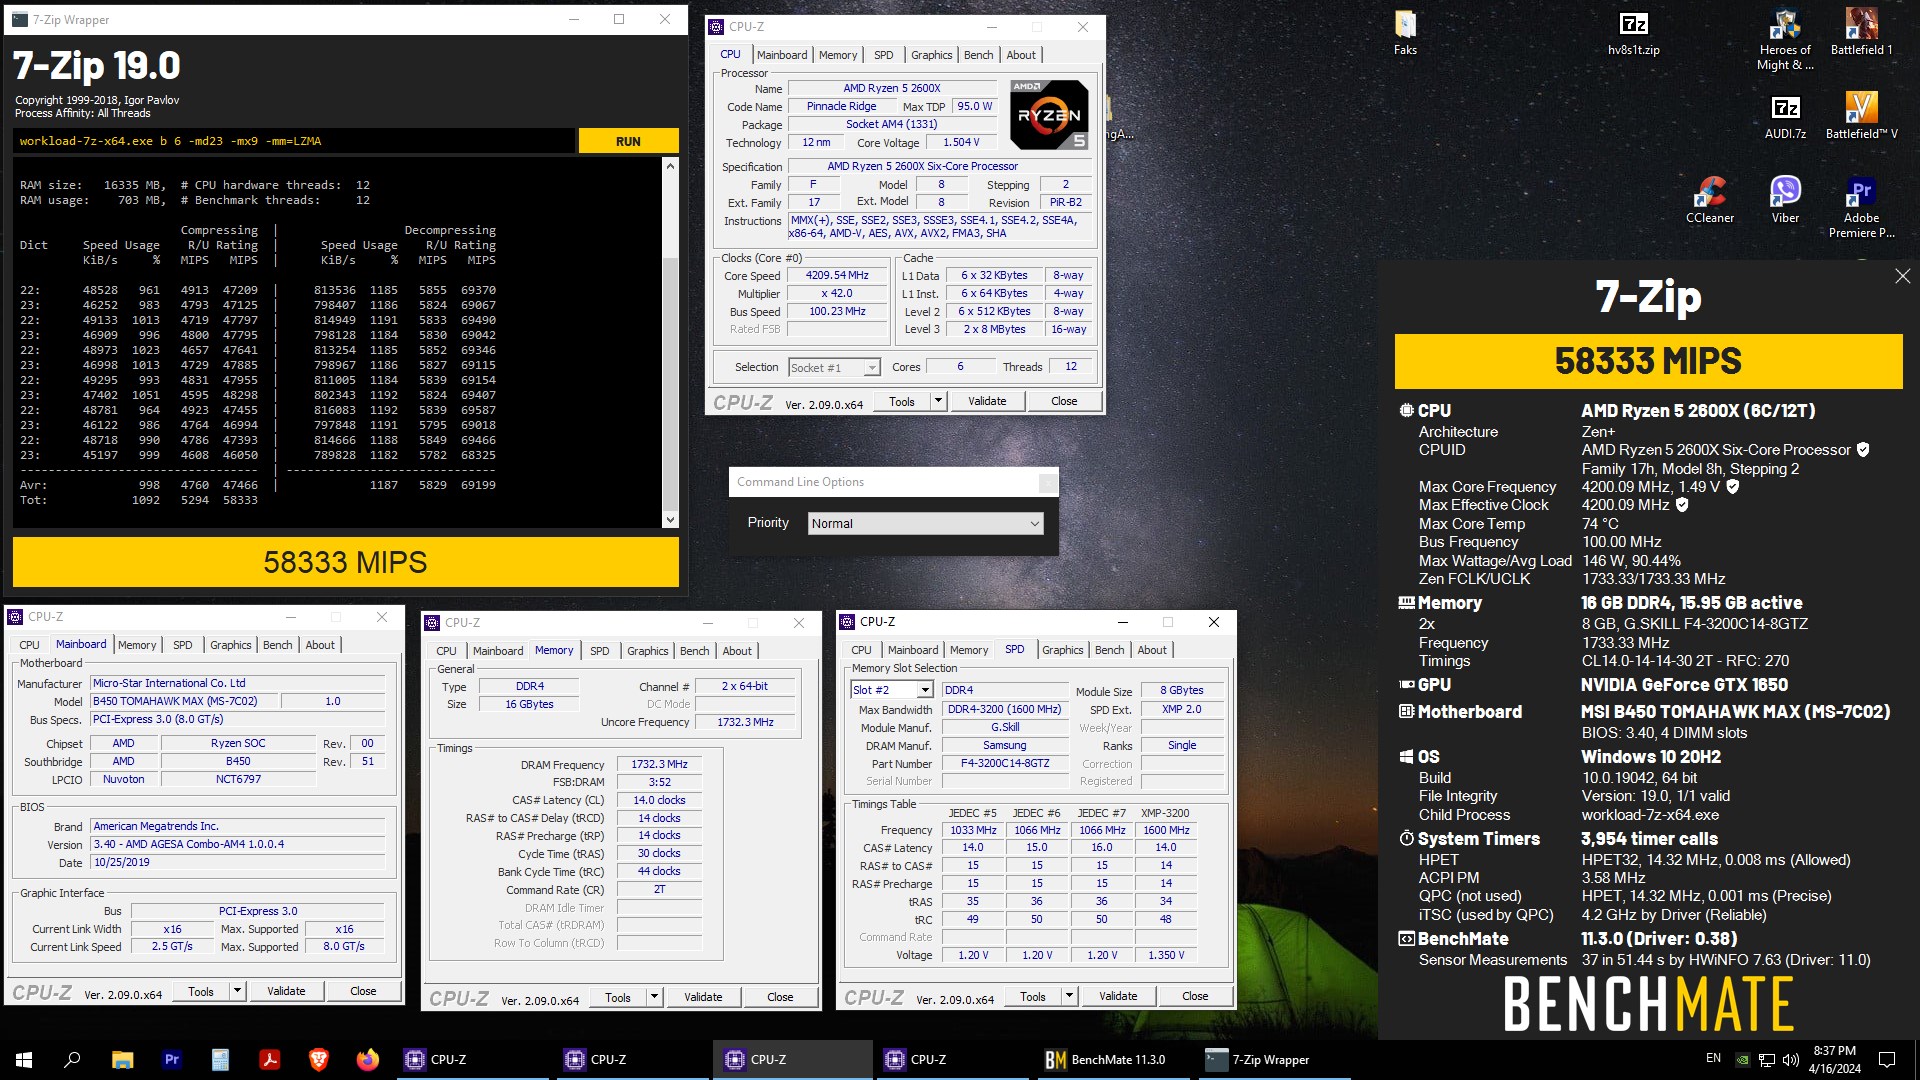Open the Windows Start menu
Screen dimensions: 1920x1080
(x=24, y=1059)
